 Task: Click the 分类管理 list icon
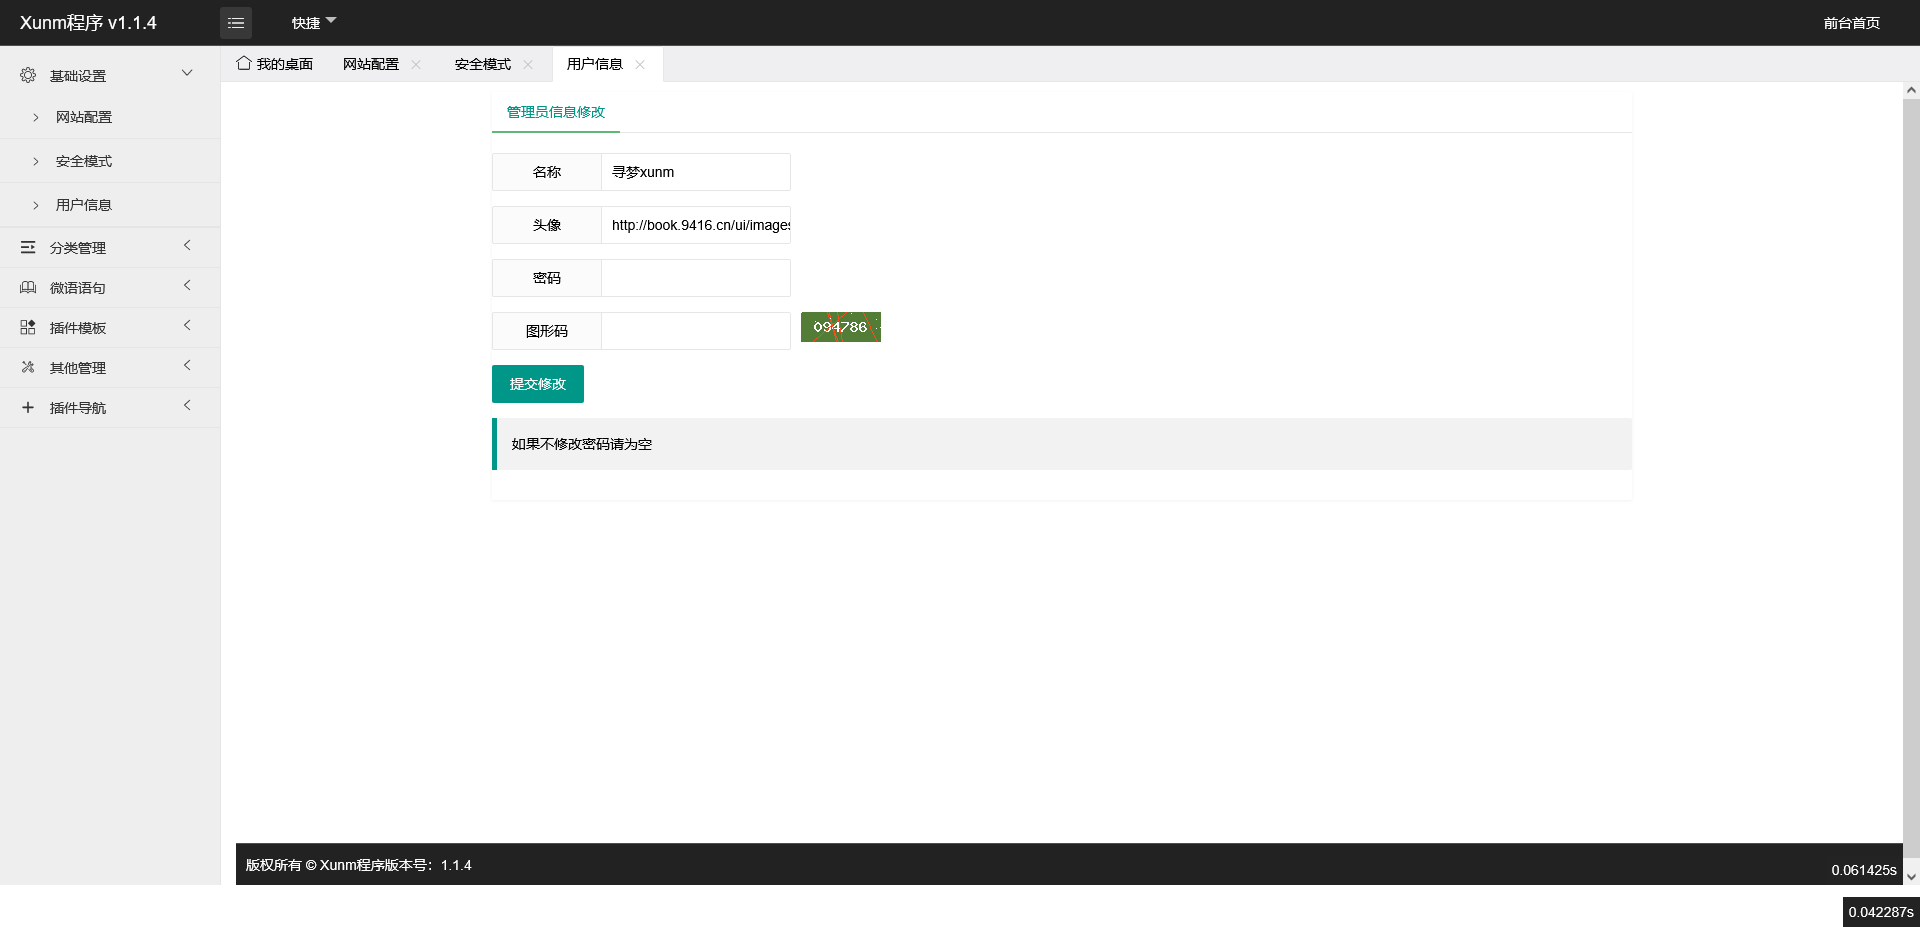click(x=28, y=247)
